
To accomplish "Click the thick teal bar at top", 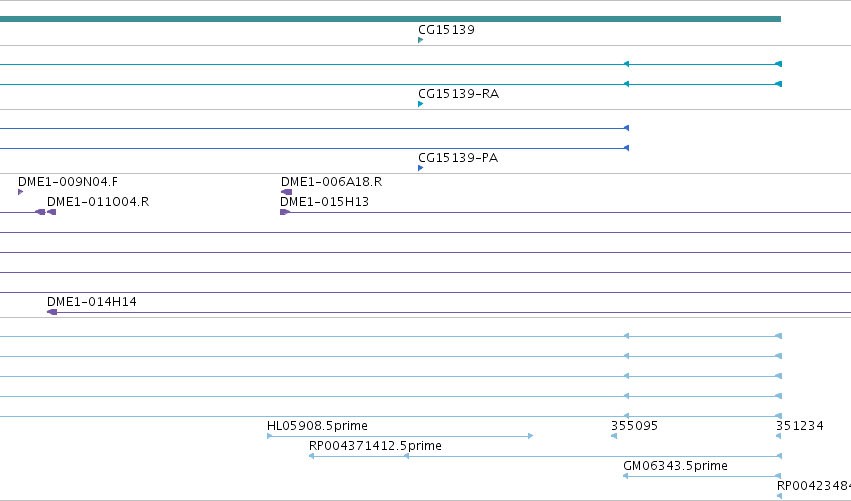I will 390,19.
